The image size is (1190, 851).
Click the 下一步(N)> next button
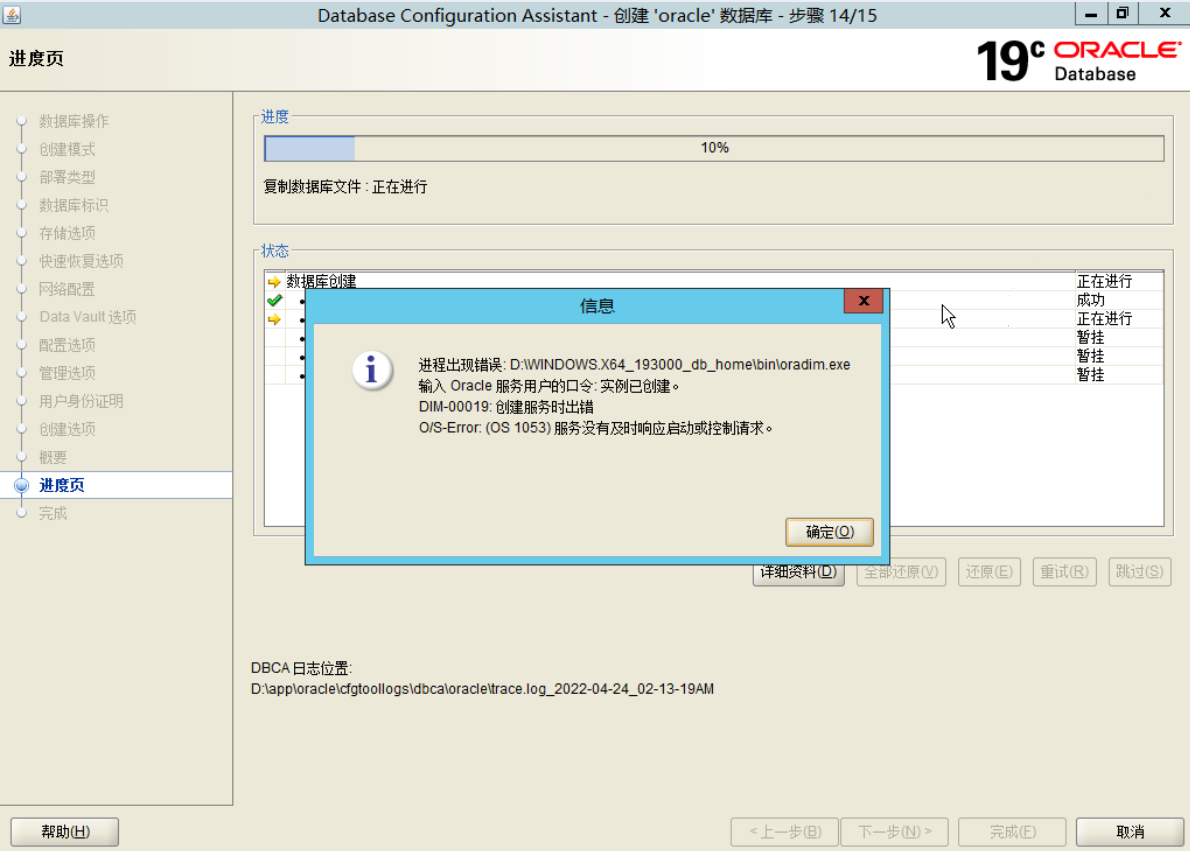pyautogui.click(x=895, y=832)
